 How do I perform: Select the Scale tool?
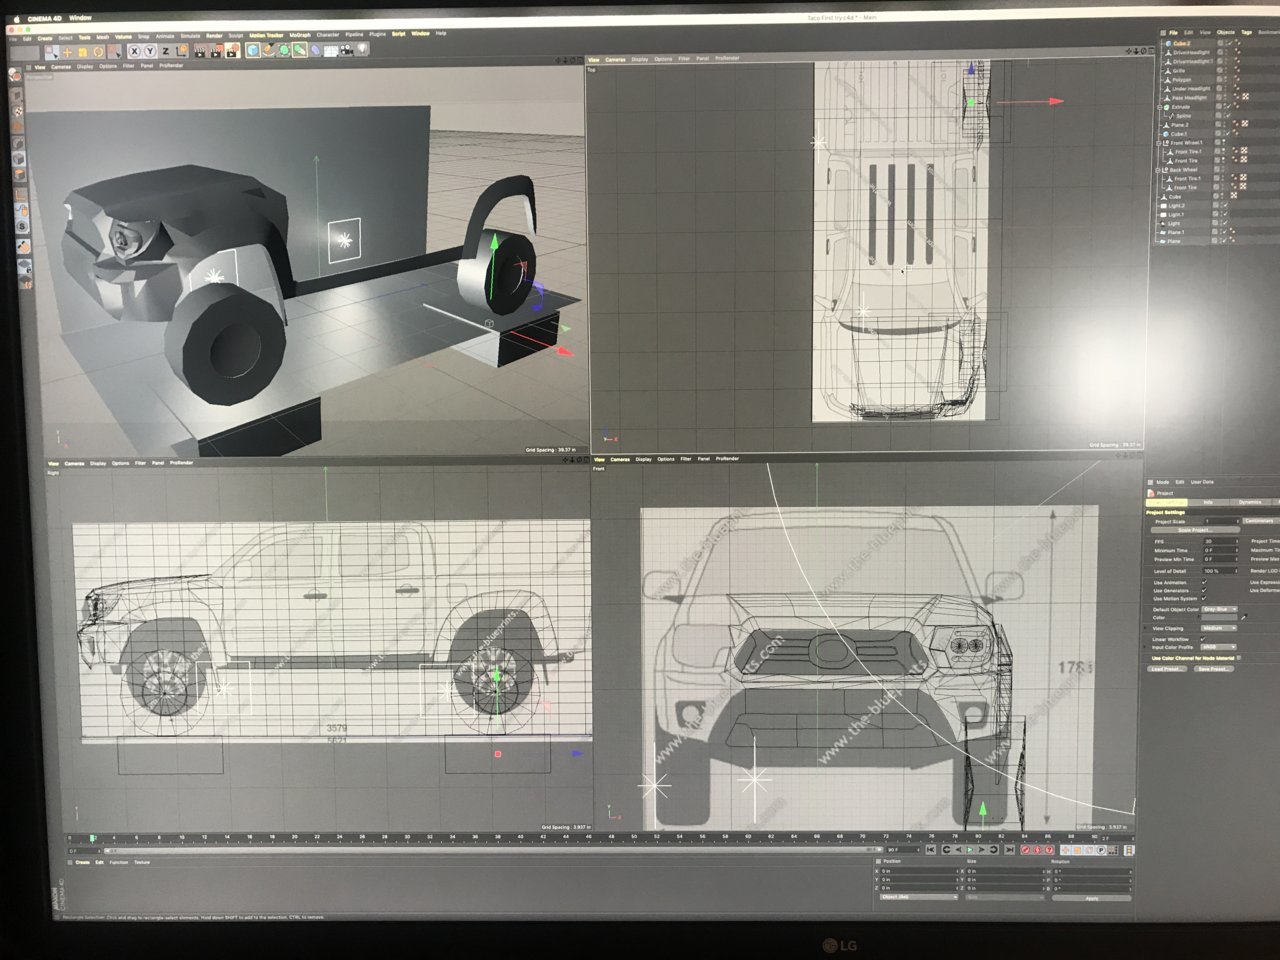point(82,52)
